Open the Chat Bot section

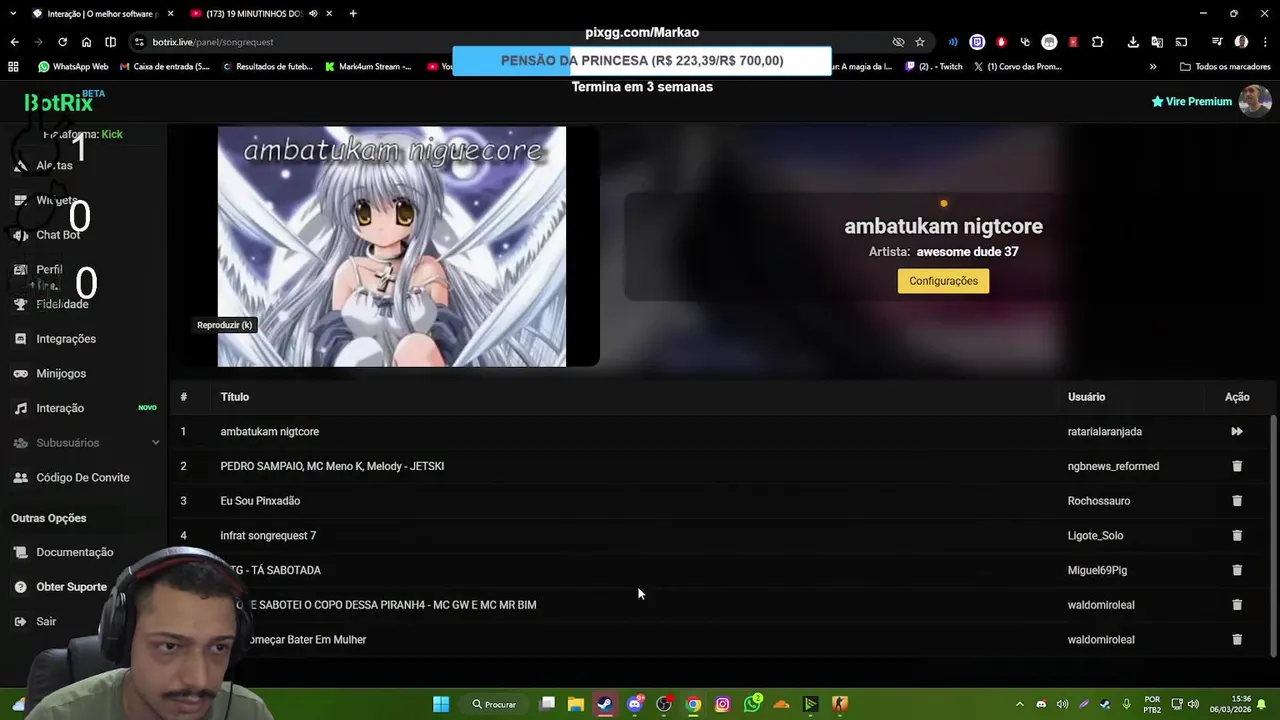58,235
